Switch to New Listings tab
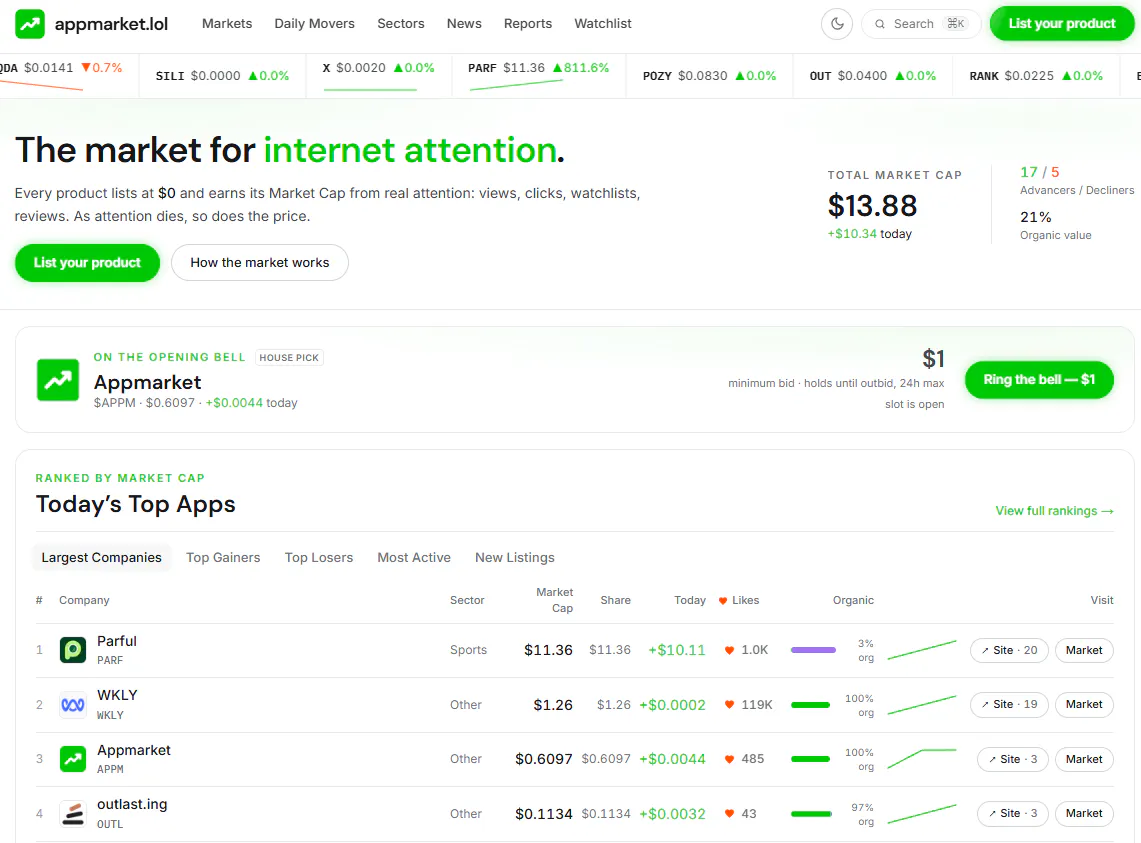1141x843 pixels. click(x=514, y=558)
